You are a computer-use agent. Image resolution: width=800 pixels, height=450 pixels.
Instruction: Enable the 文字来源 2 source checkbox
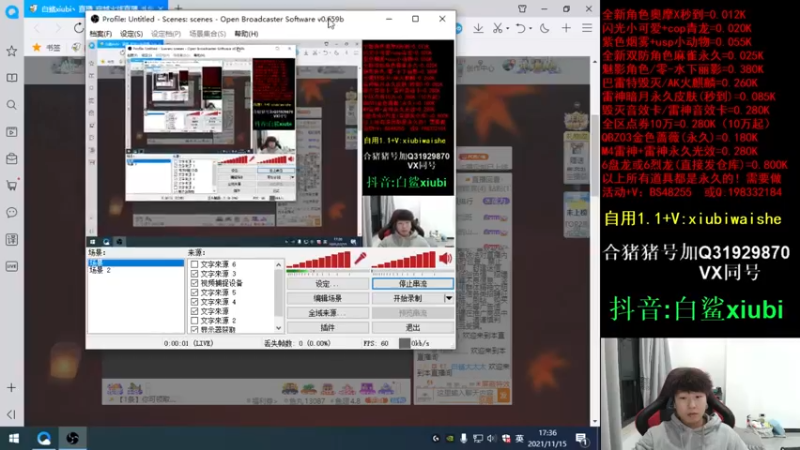click(x=194, y=320)
